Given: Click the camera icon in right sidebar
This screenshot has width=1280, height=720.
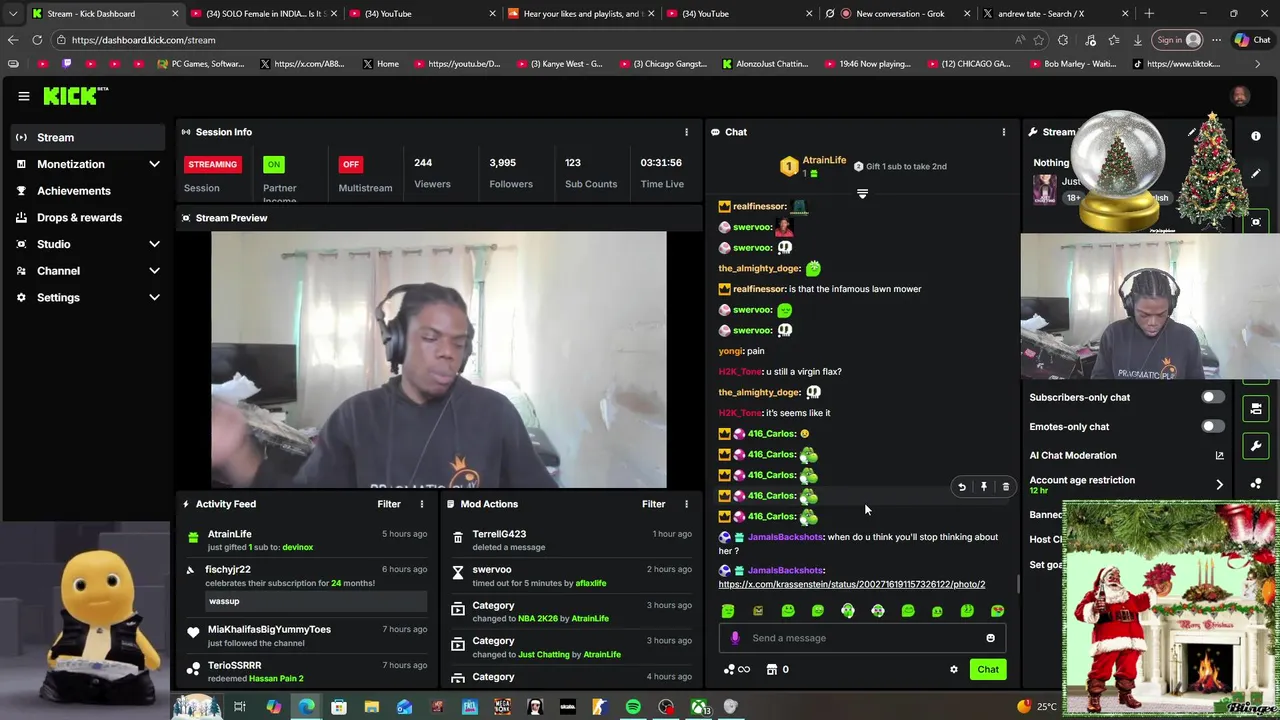Looking at the screenshot, I should tap(1256, 409).
